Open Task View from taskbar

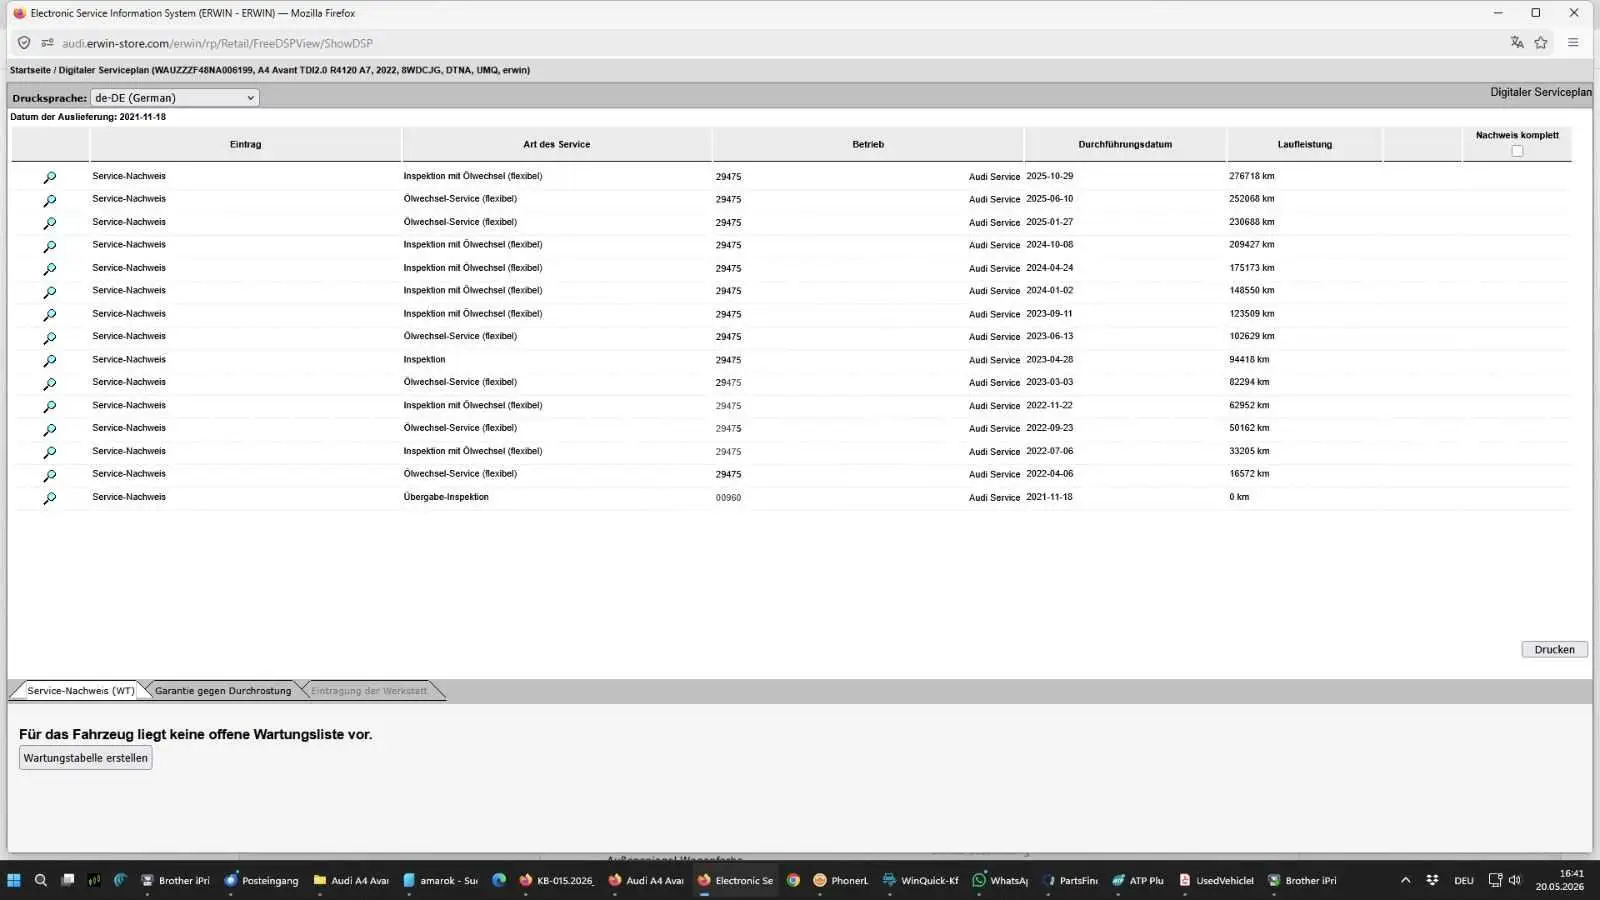tap(68, 880)
